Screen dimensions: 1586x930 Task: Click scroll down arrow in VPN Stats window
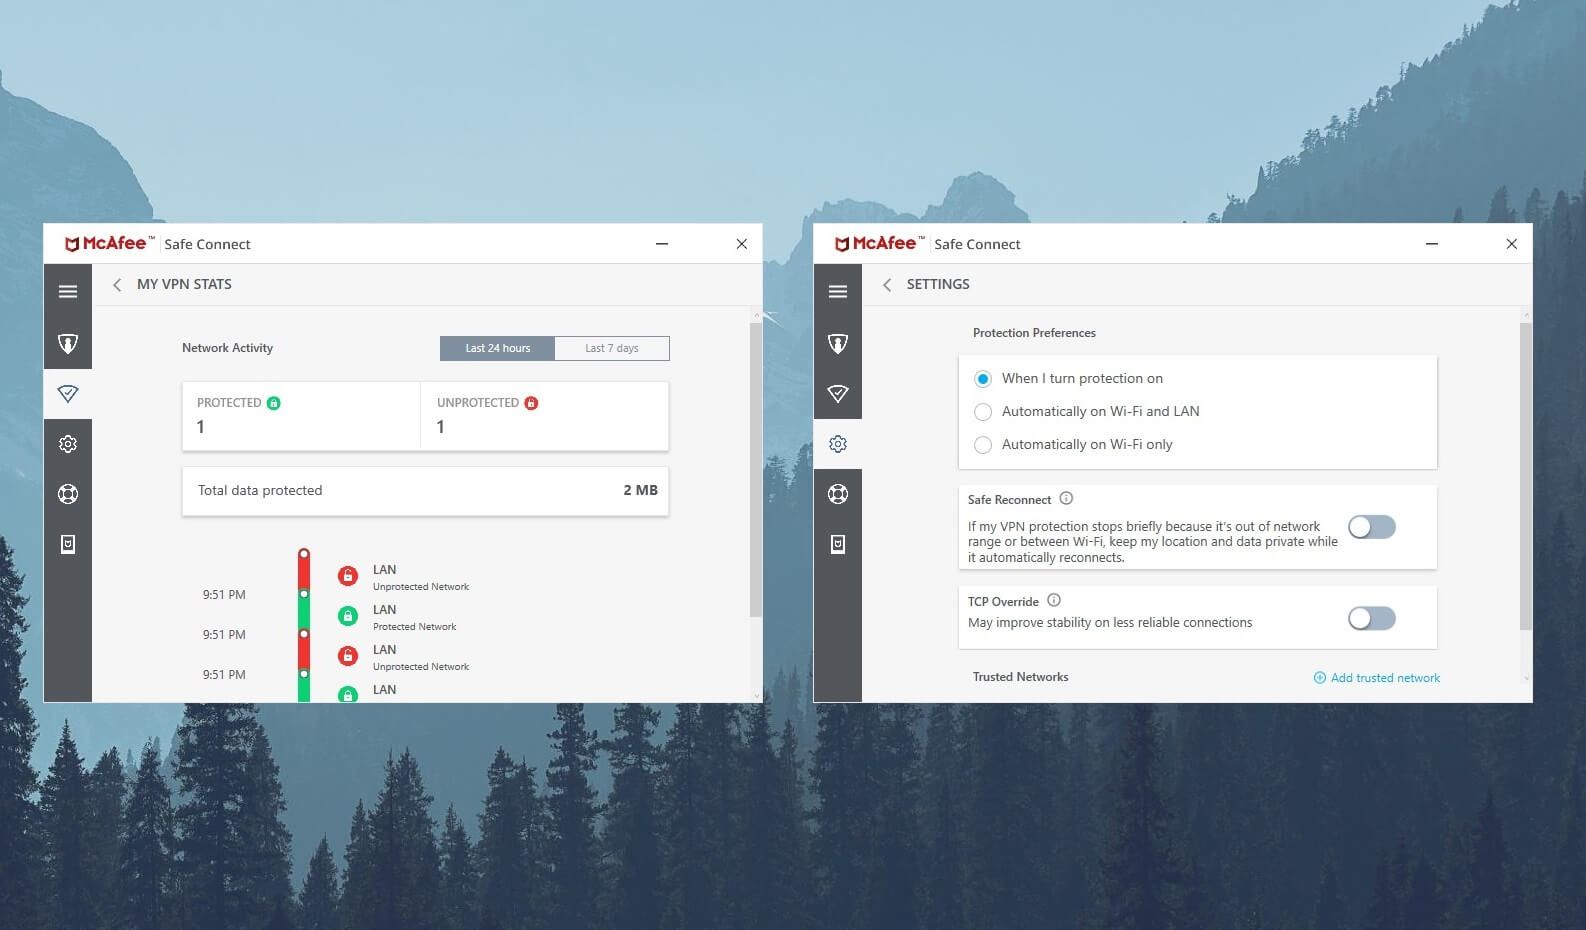pos(756,695)
